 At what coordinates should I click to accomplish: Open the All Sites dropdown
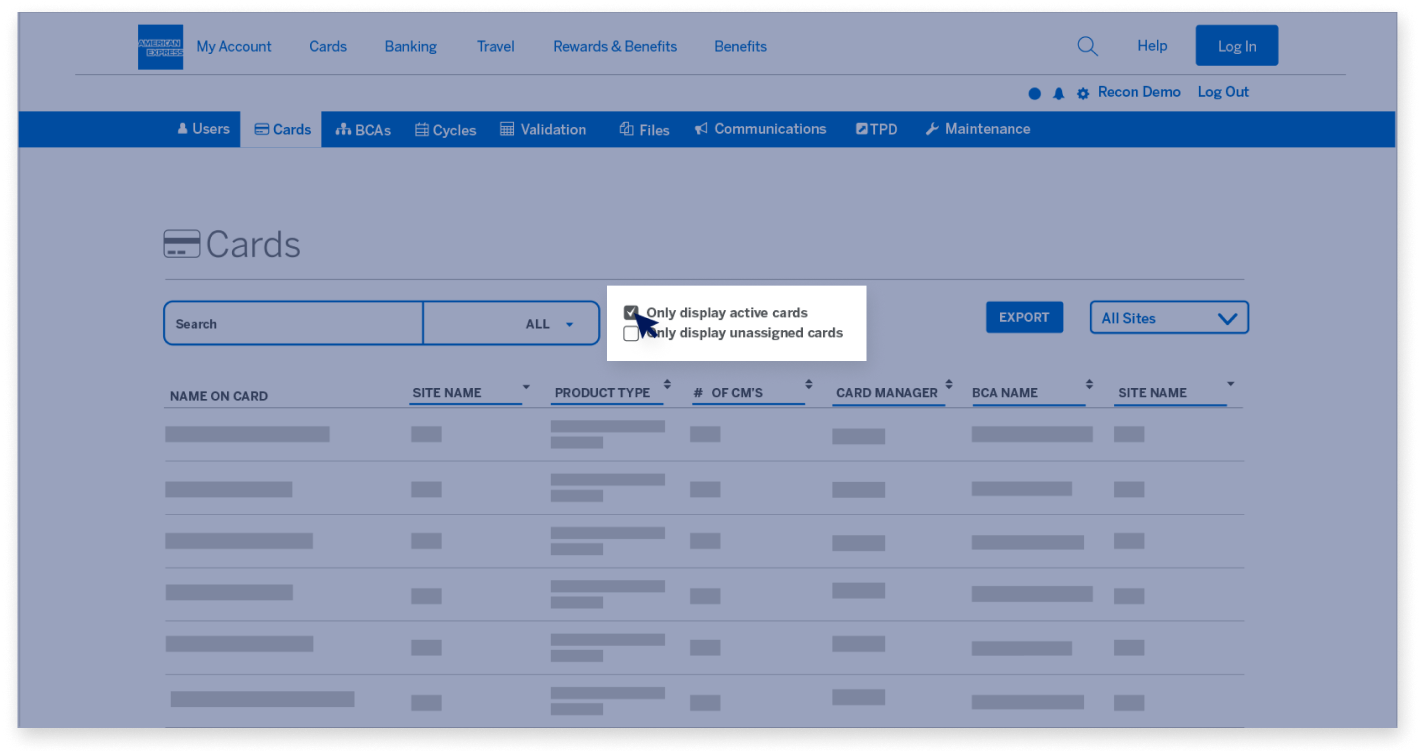1168,317
